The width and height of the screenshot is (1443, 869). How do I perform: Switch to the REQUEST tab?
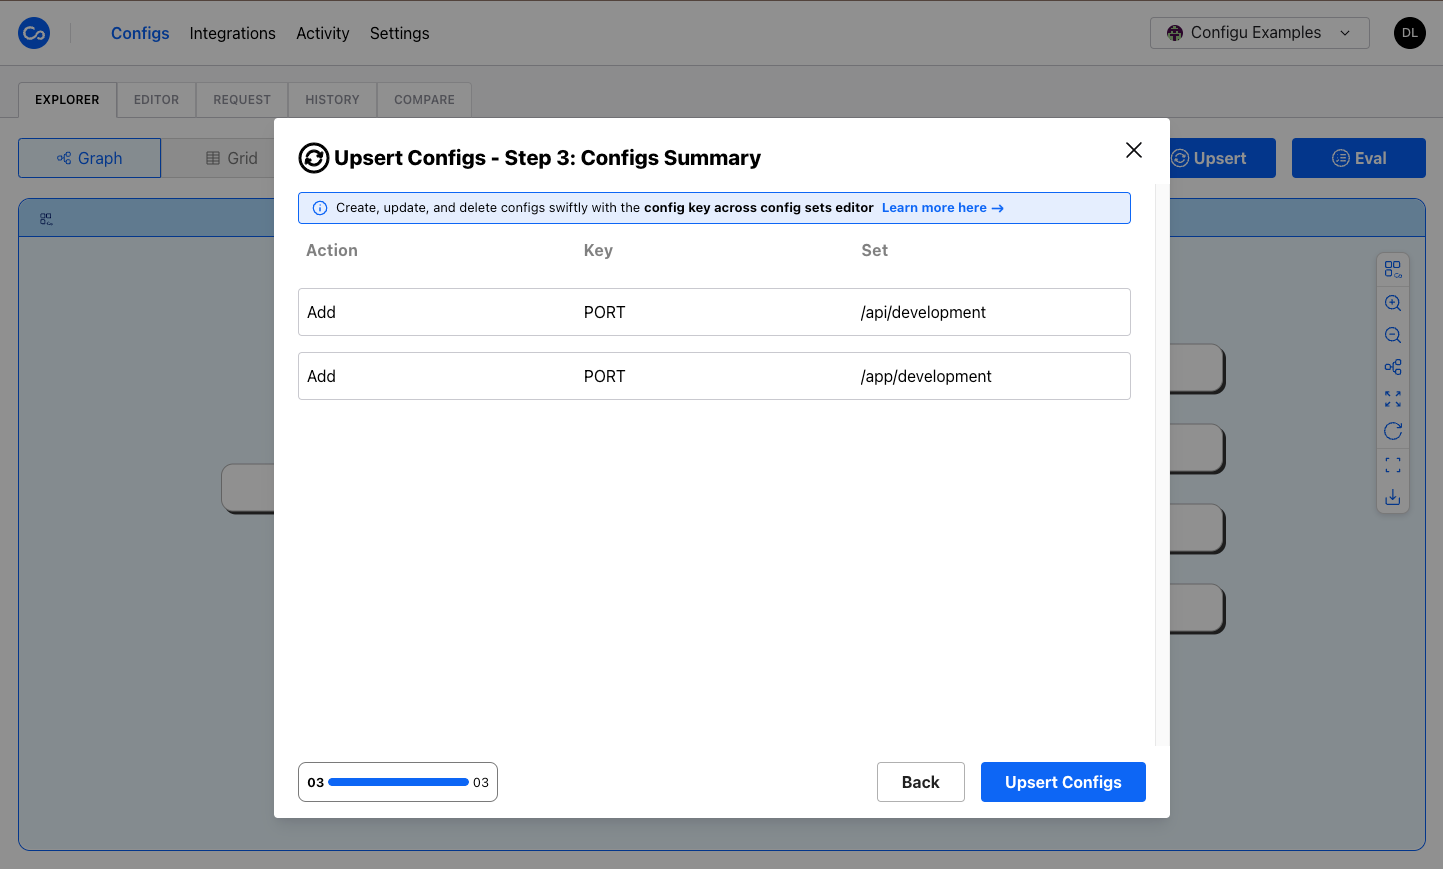pos(242,100)
